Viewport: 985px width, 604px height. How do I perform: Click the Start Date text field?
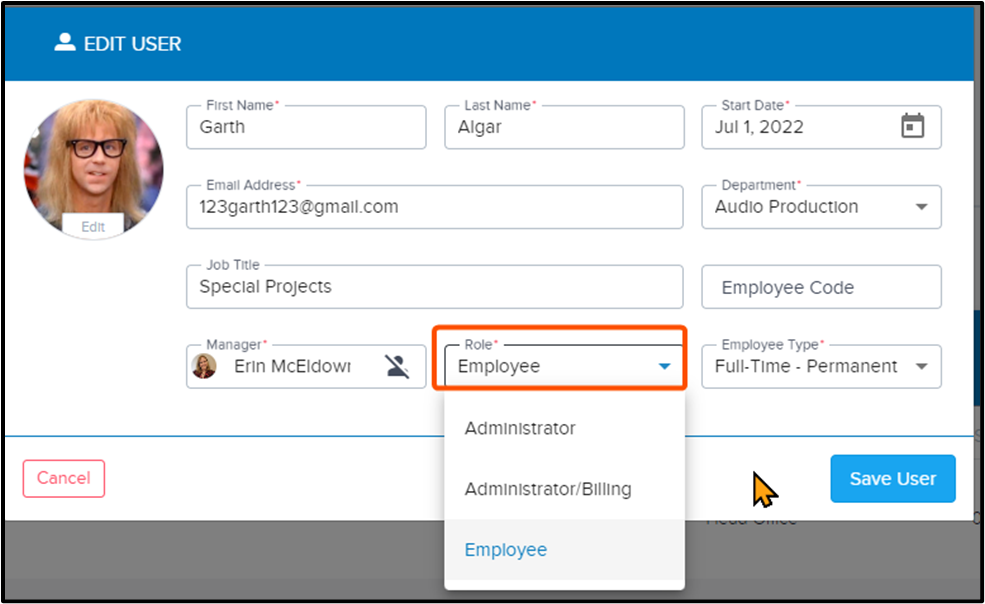[x=800, y=127]
